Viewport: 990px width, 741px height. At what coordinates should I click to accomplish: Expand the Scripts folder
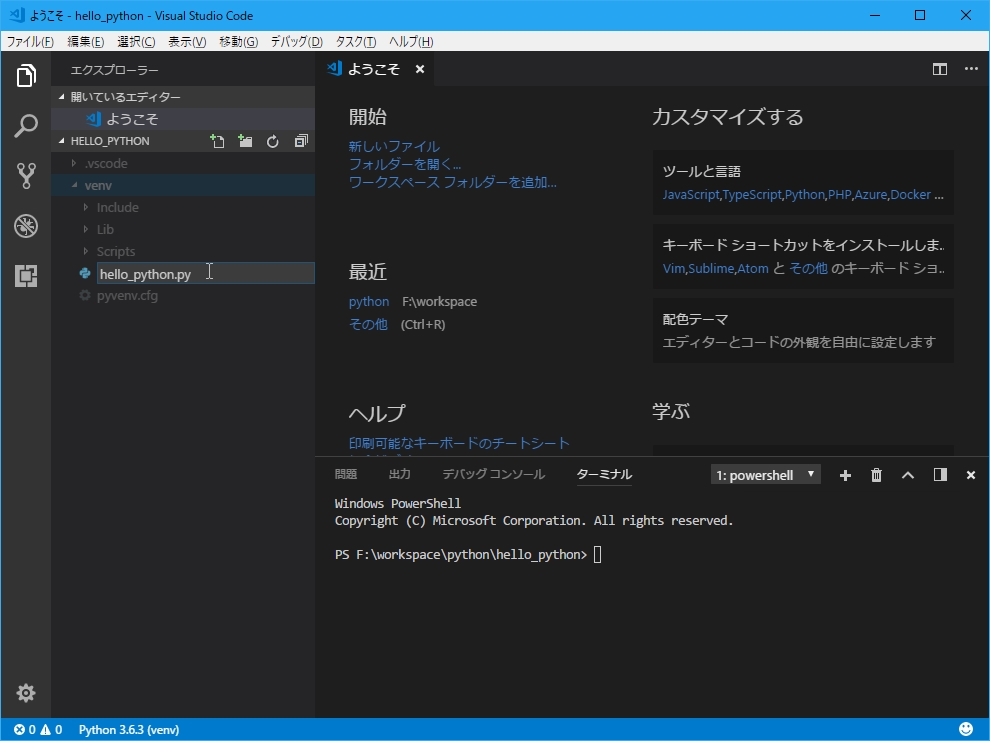tap(183, 251)
